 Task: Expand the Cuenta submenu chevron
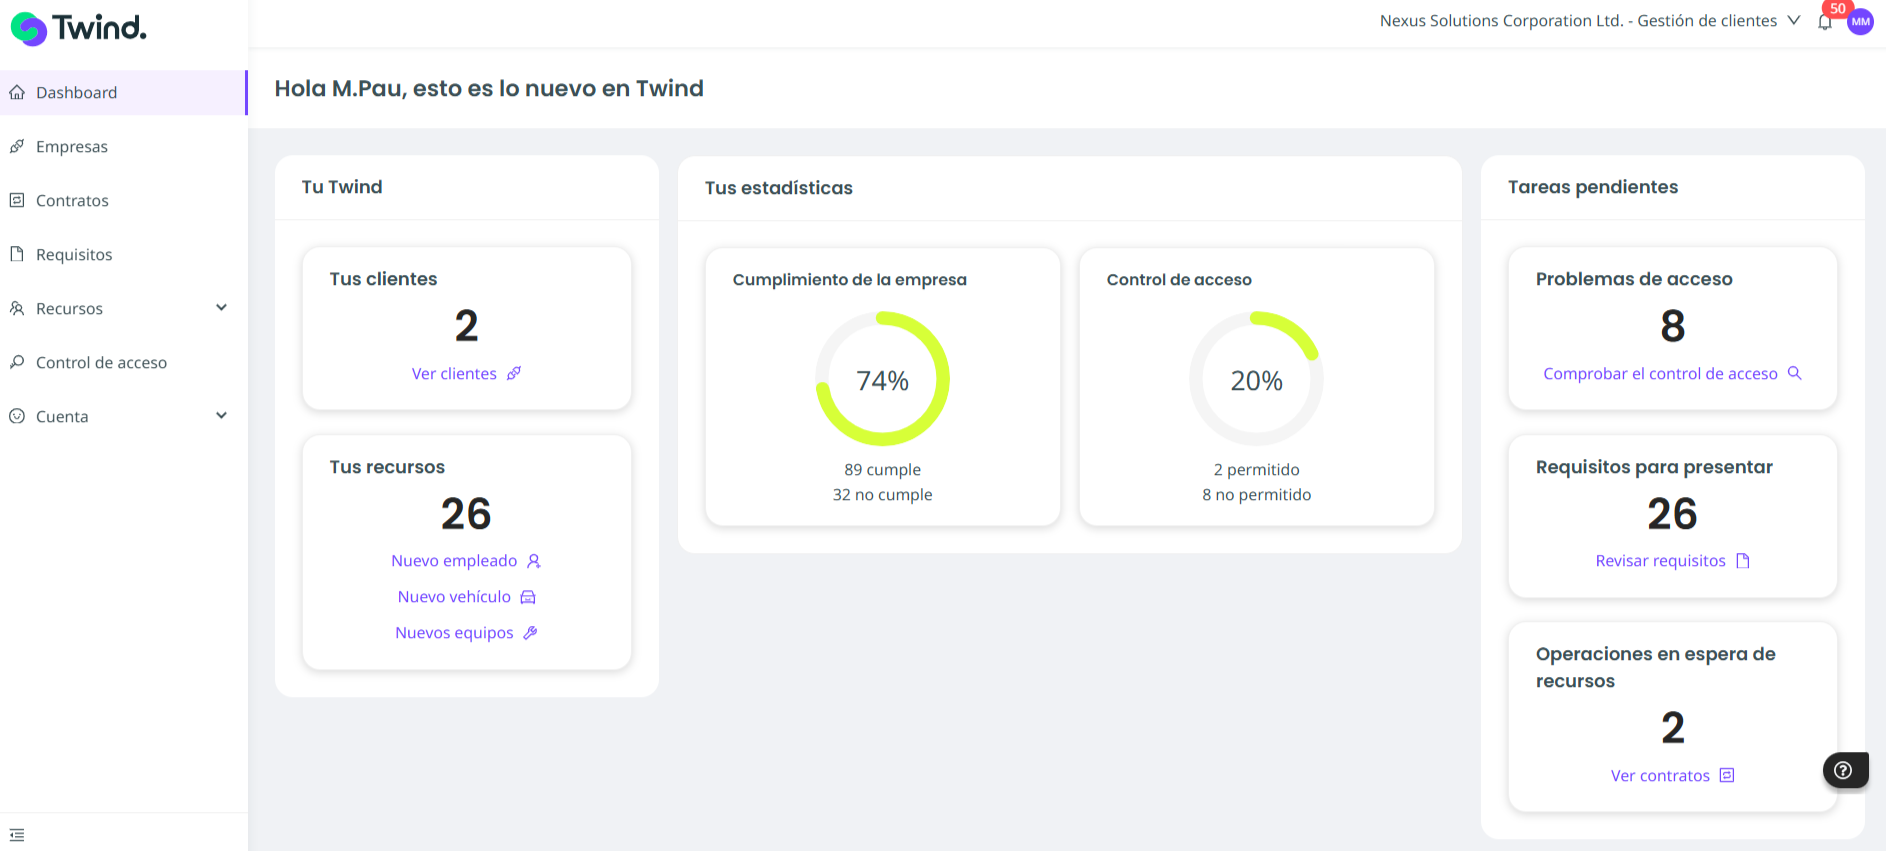[222, 416]
